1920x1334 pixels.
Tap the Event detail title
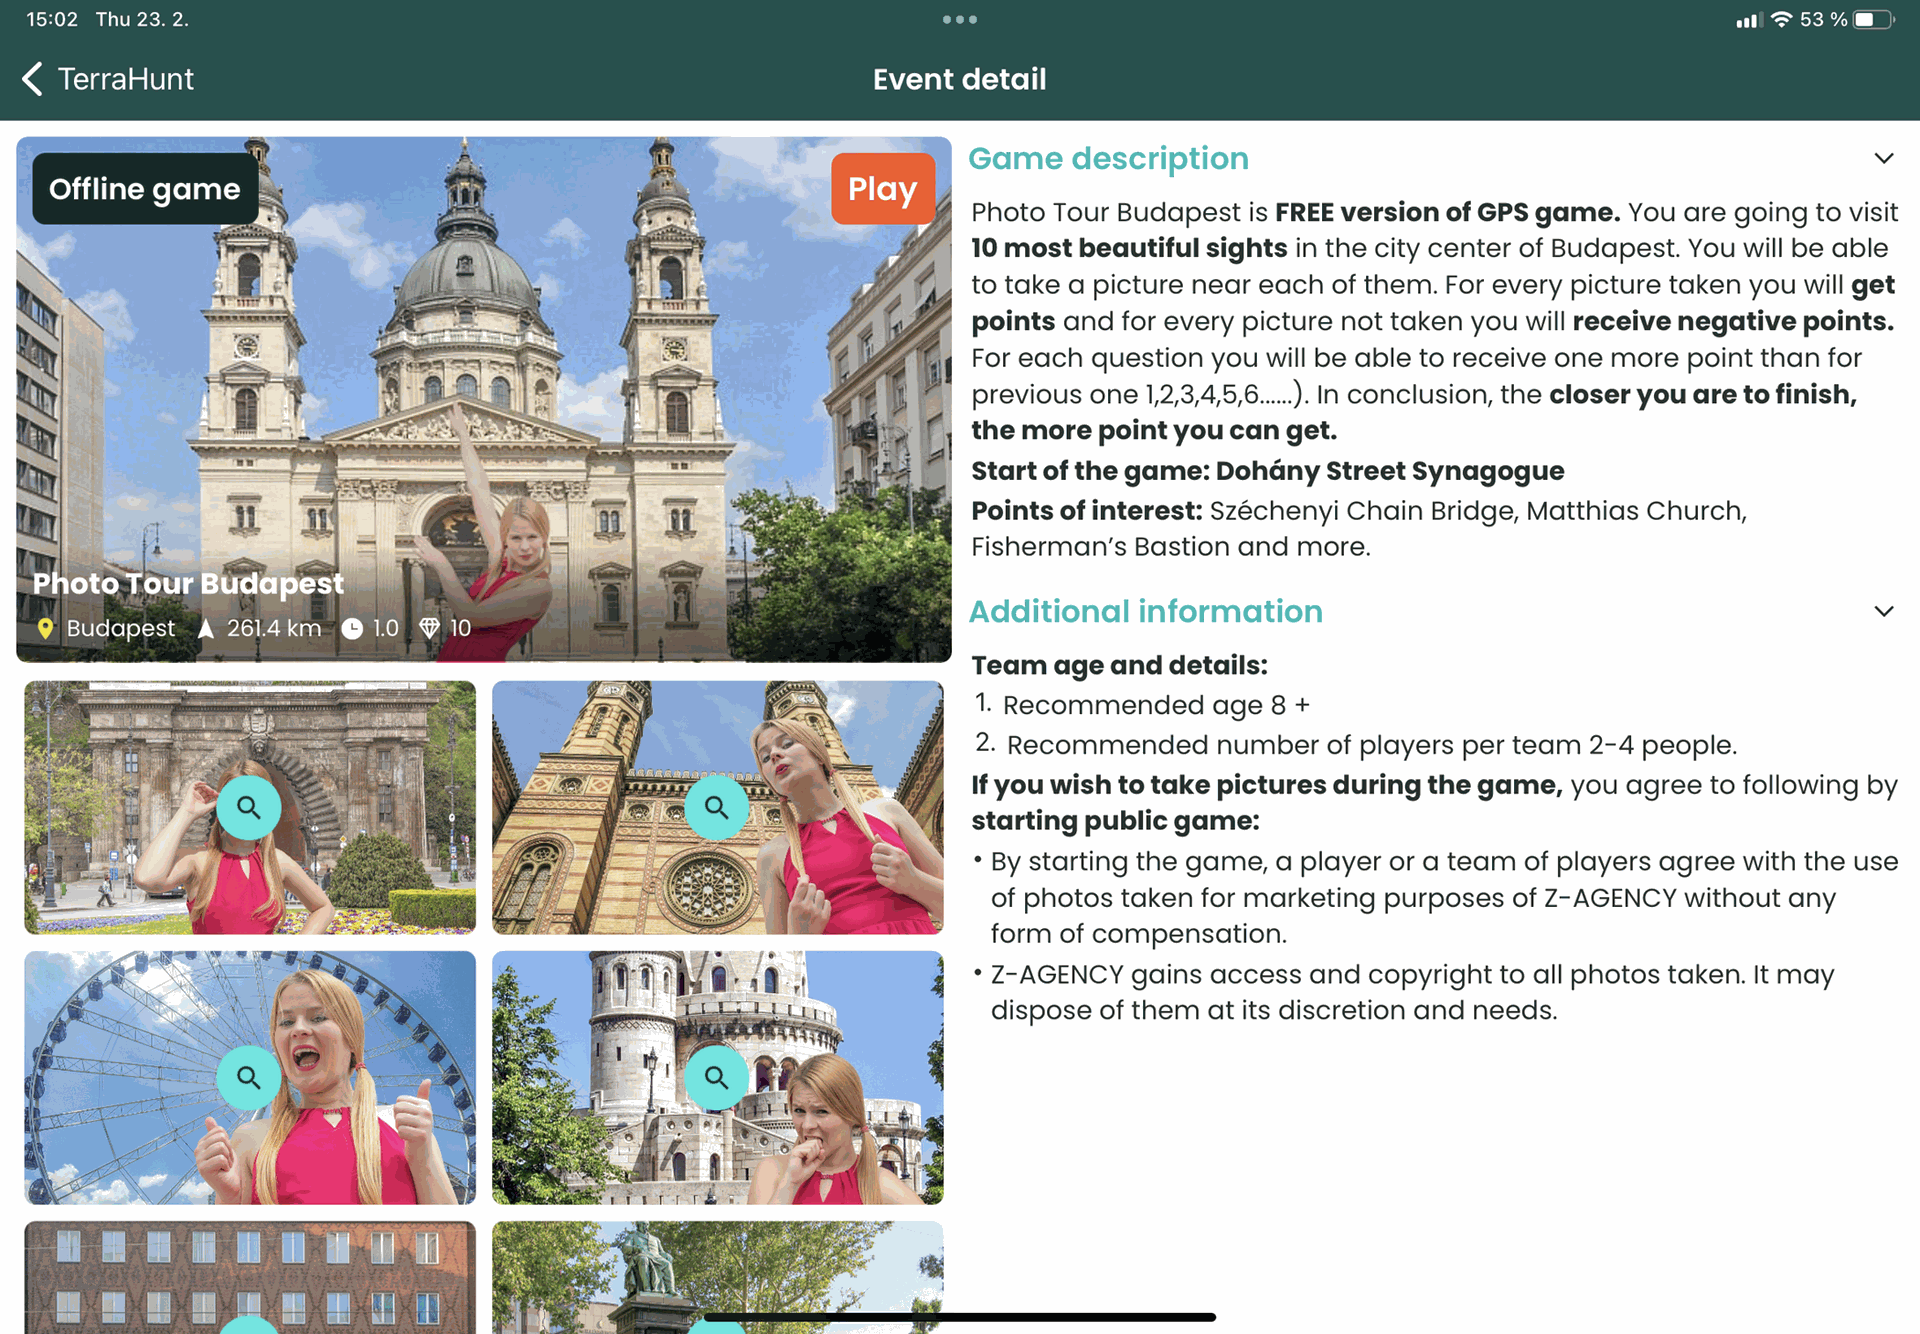(x=959, y=79)
